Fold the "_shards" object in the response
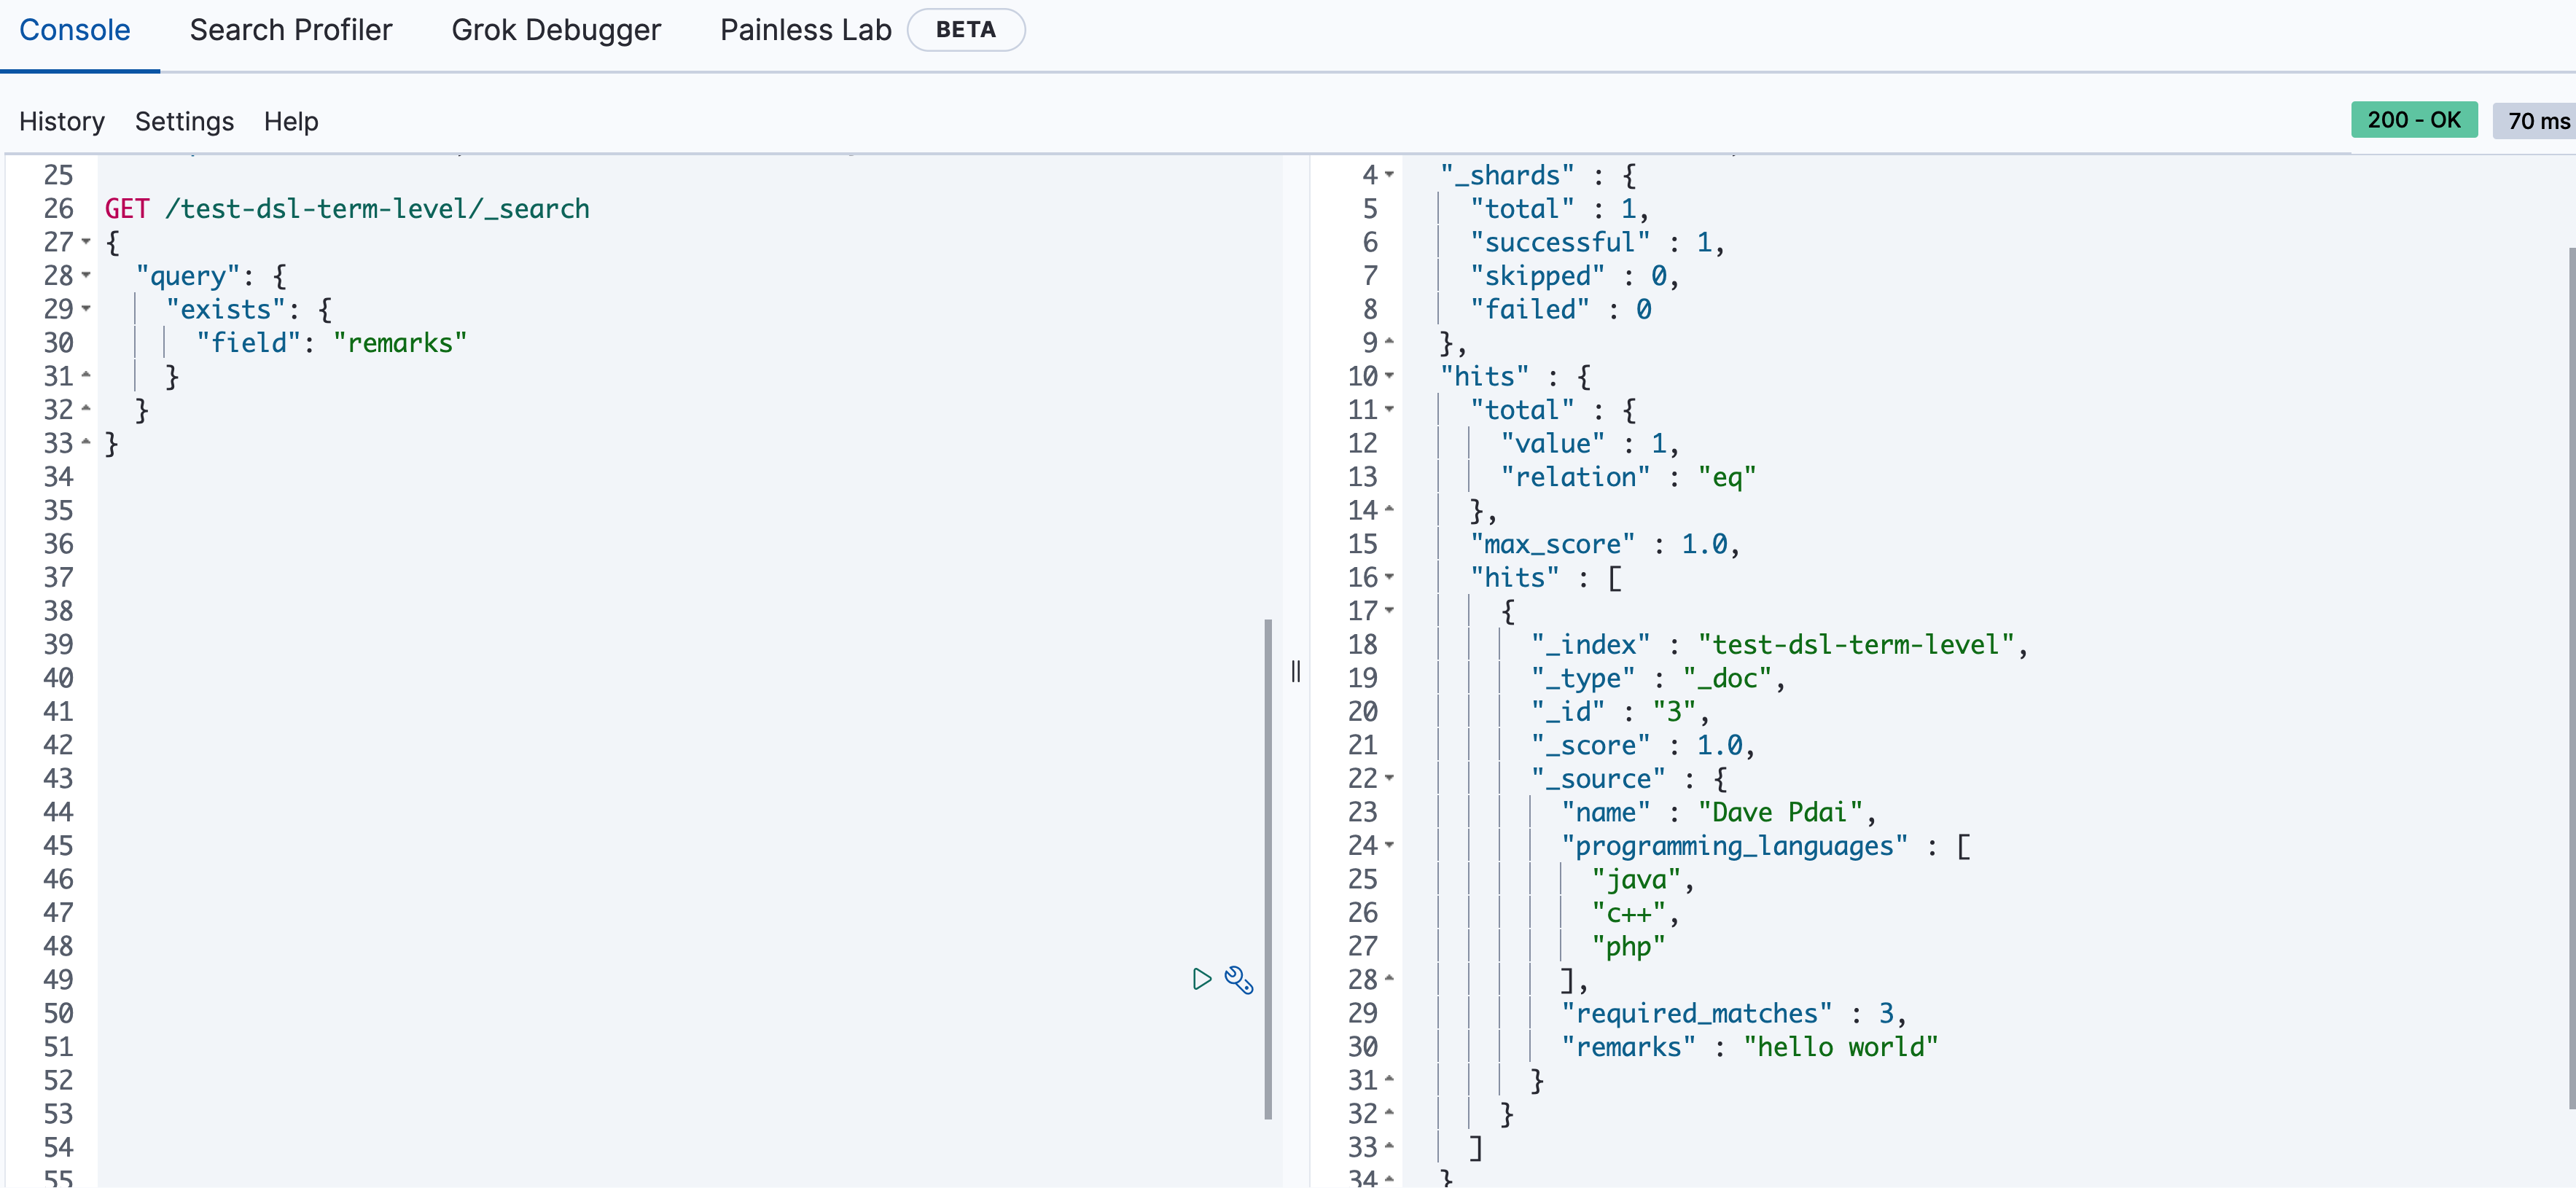The width and height of the screenshot is (2576, 1188). 1389,175
